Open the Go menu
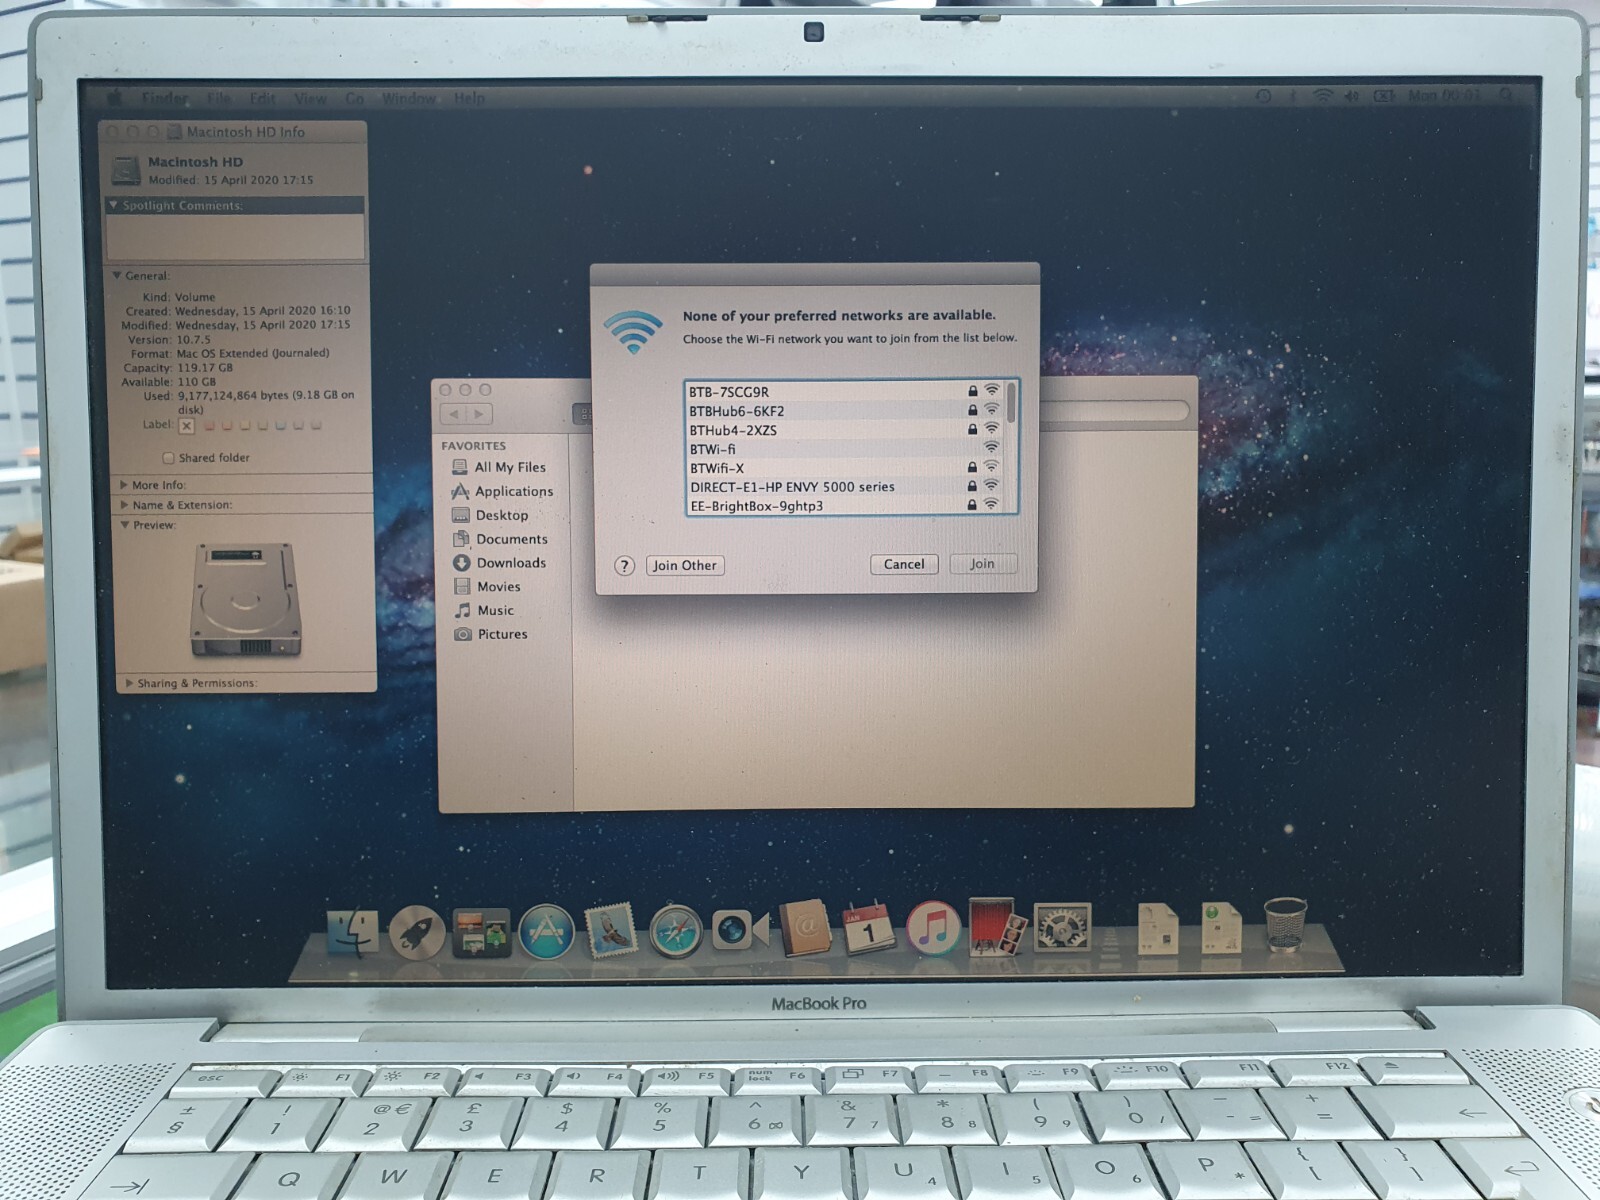The height and width of the screenshot is (1200, 1600). [x=354, y=98]
